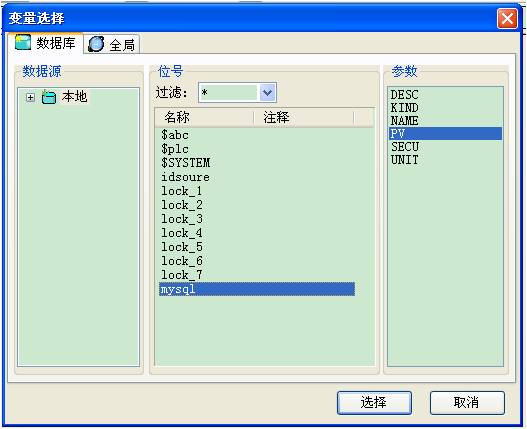This screenshot has height=429, width=527.
Task: Click the 取消 button
Action: tap(467, 402)
